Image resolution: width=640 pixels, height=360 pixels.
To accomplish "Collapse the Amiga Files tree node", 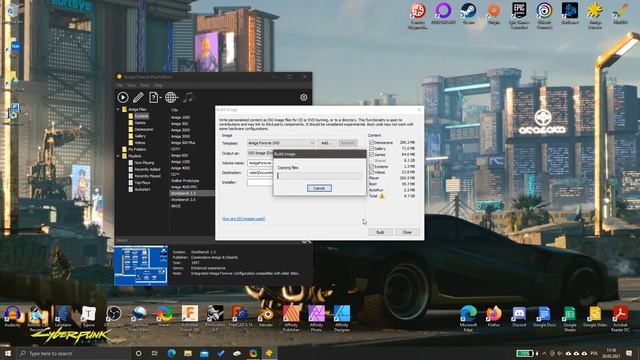I will tap(118, 109).
